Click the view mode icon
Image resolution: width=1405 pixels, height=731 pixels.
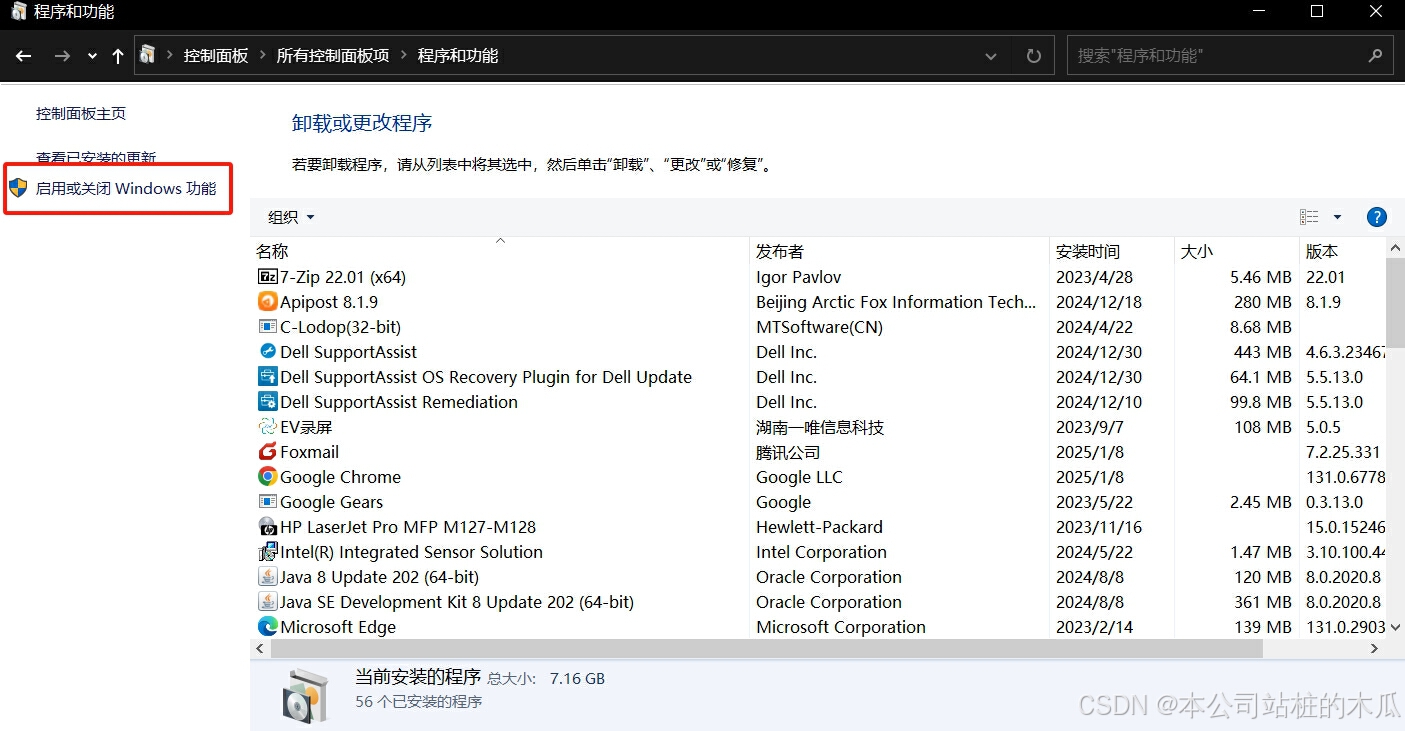[x=1309, y=217]
